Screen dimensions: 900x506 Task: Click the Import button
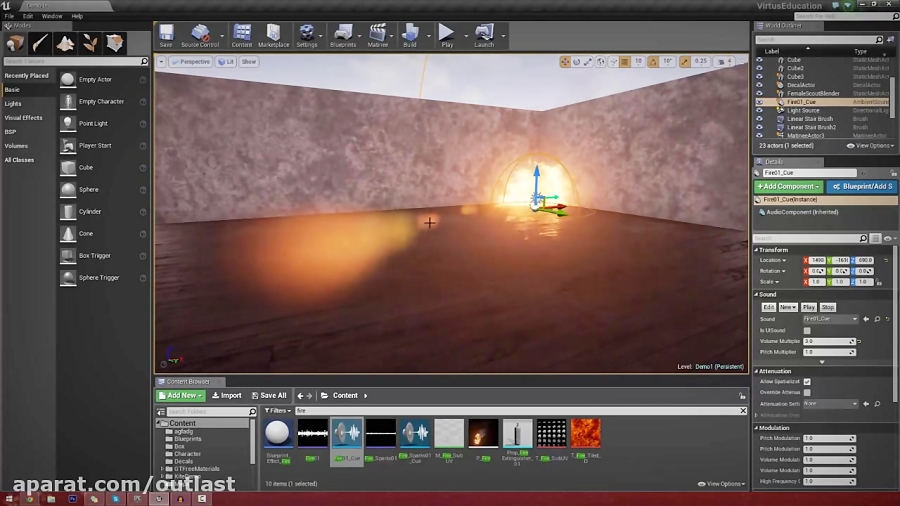[x=227, y=395]
